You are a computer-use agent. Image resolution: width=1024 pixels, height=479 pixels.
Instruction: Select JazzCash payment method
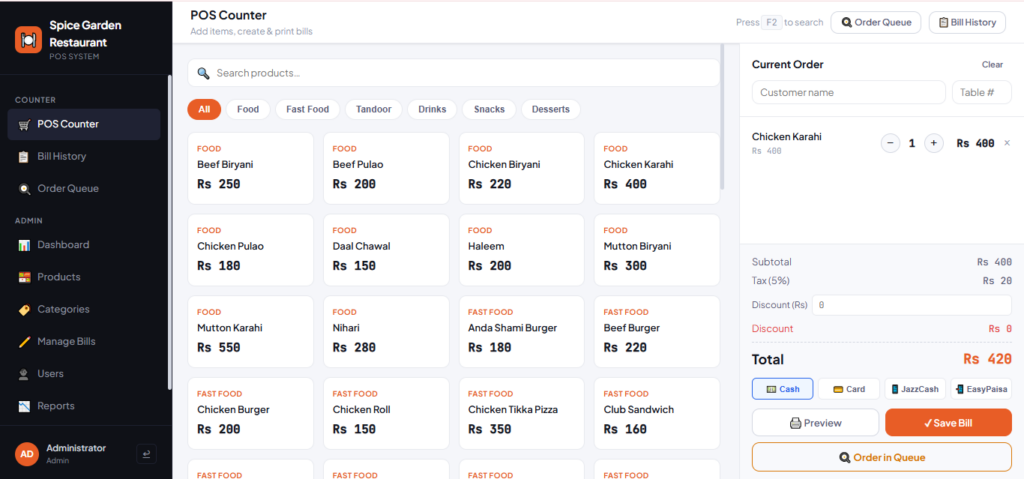(x=915, y=389)
